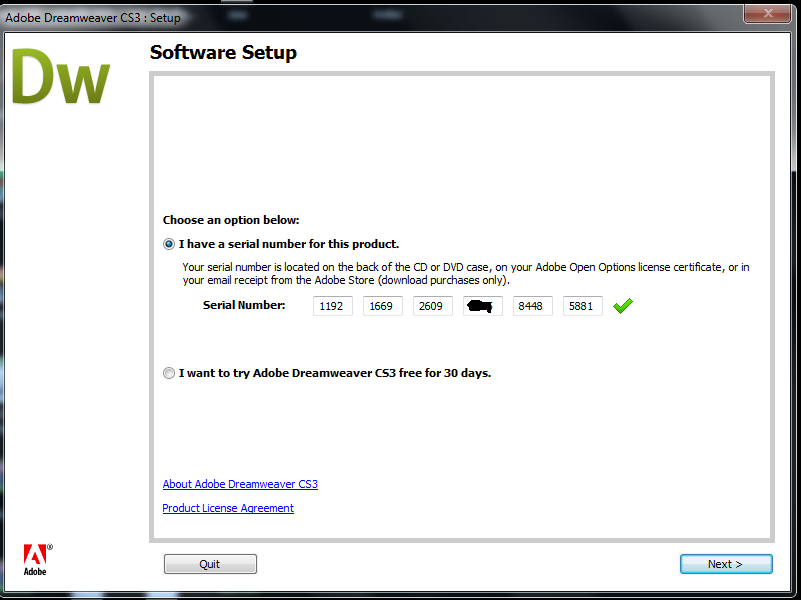Click the Adobe logo at bottom left
This screenshot has width=801, height=600.
[37, 560]
